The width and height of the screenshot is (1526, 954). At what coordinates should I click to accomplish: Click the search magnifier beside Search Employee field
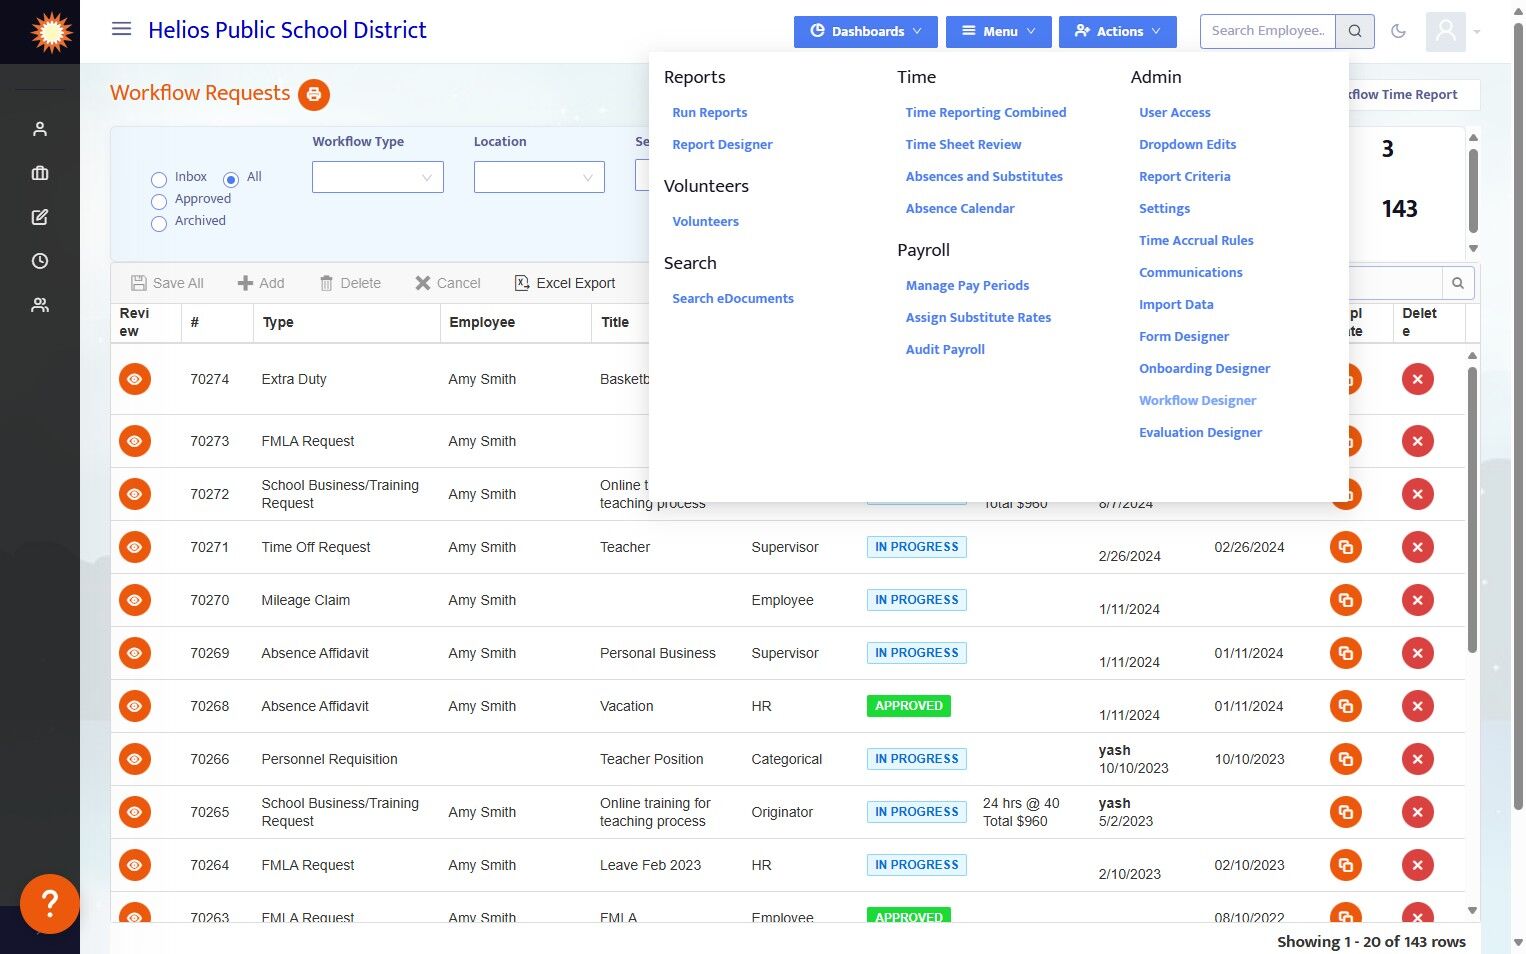click(x=1355, y=31)
